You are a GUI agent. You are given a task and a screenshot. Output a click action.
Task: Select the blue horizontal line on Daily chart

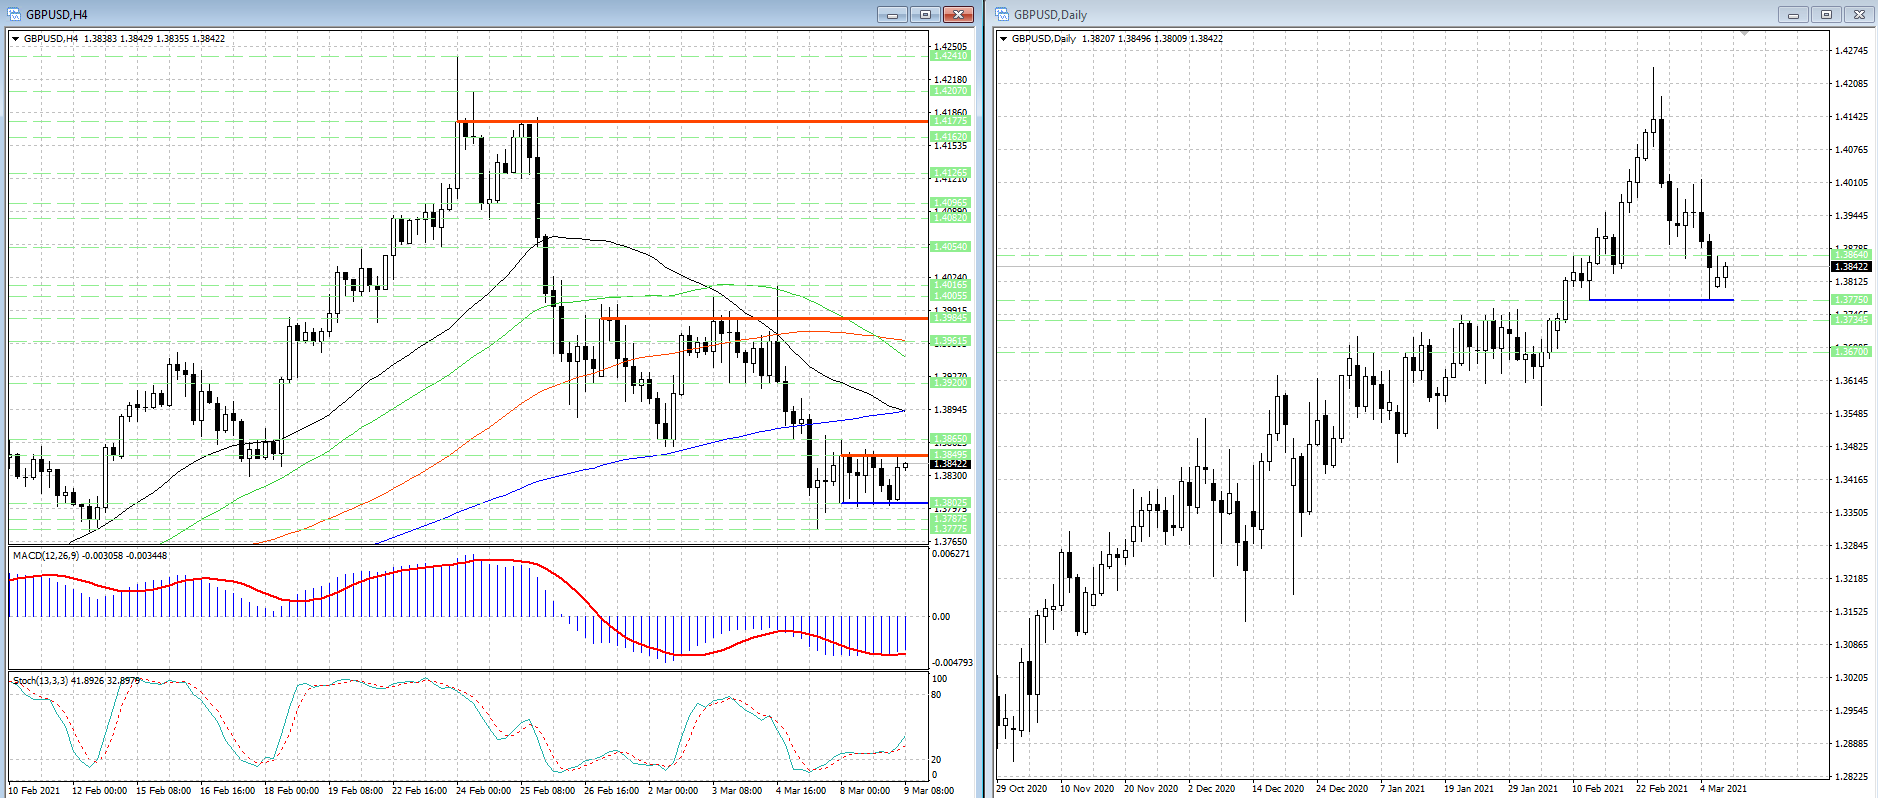pyautogui.click(x=1661, y=300)
